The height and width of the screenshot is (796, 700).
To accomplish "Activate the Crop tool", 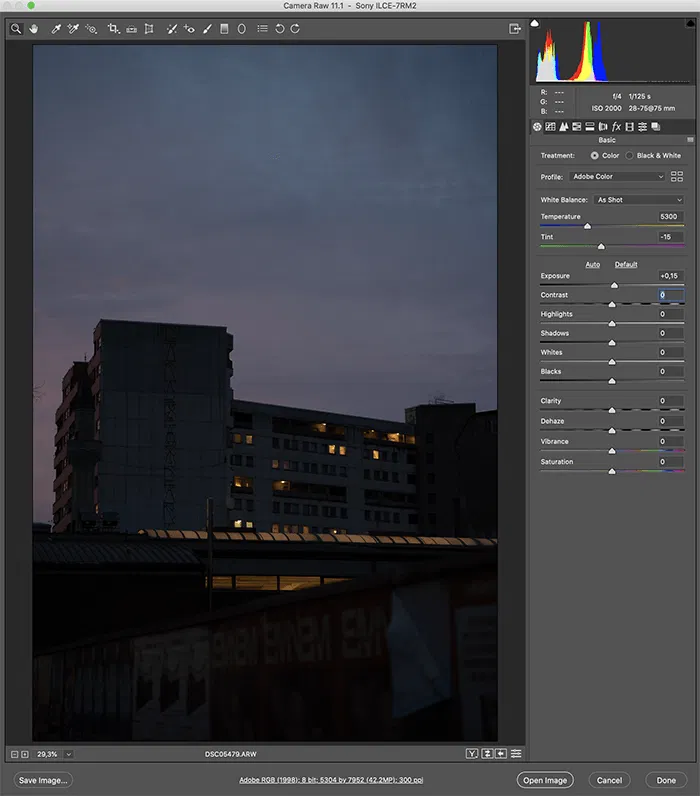I will point(113,29).
